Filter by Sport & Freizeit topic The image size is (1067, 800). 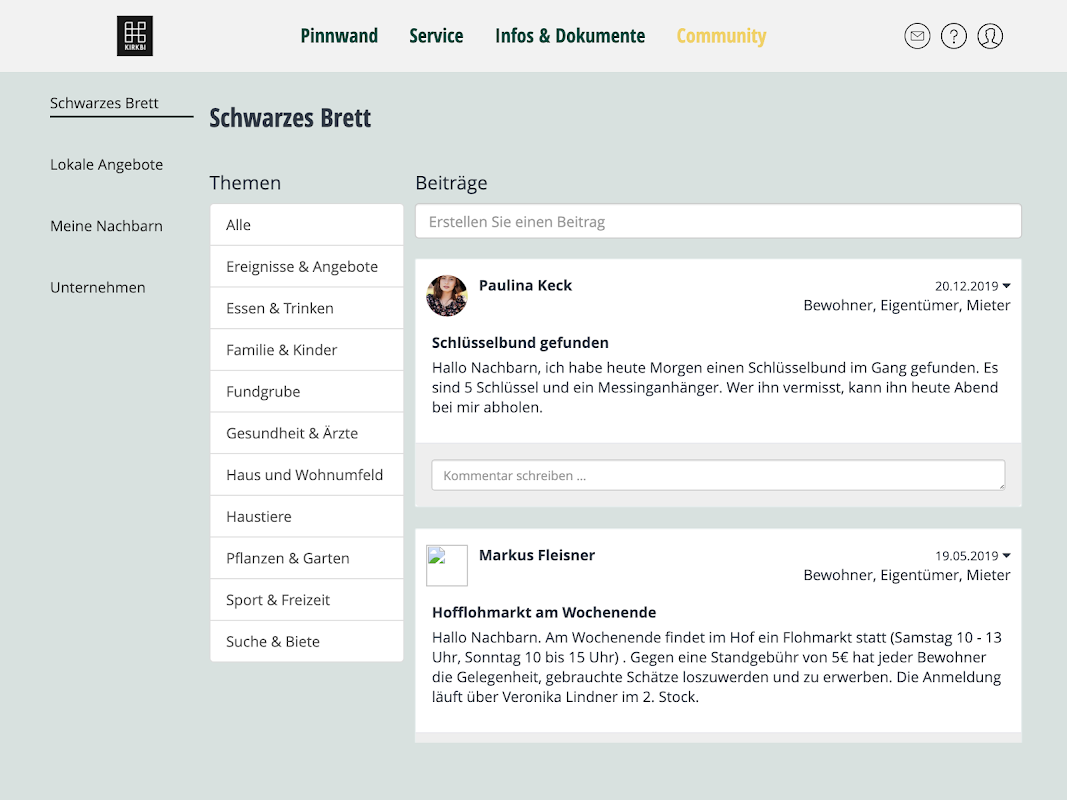click(307, 600)
